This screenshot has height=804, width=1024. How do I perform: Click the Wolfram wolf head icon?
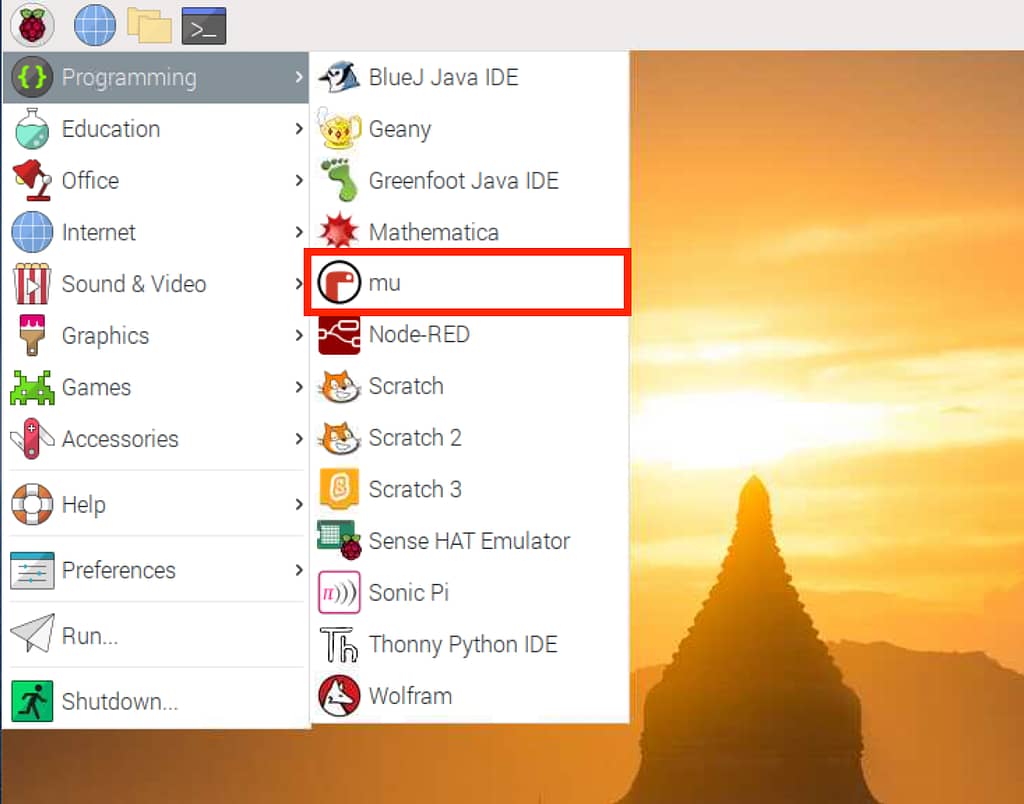click(x=339, y=696)
